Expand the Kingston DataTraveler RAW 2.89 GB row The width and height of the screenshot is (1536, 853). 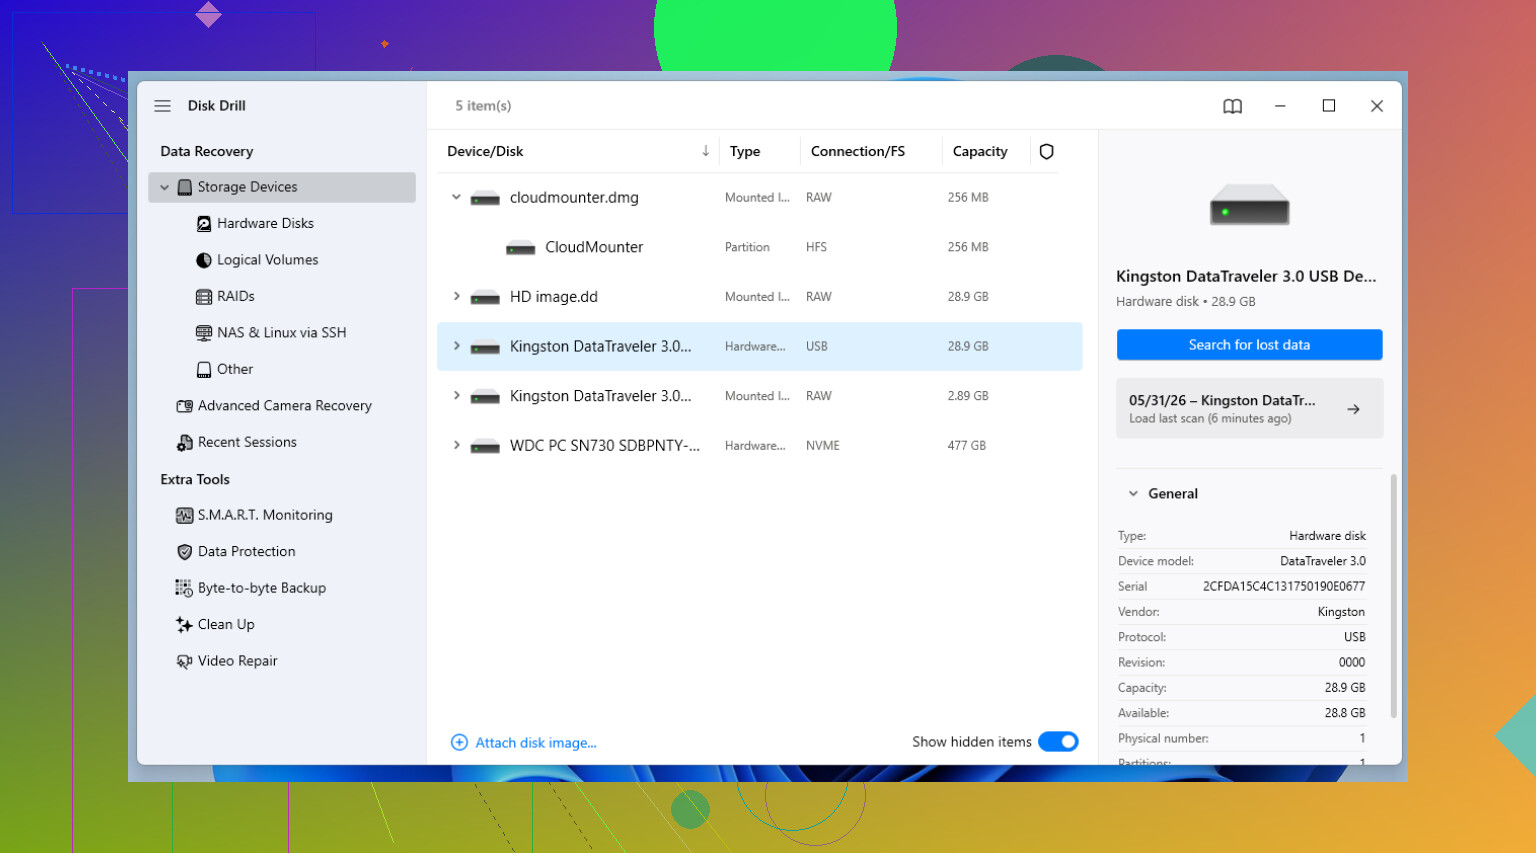[456, 396]
